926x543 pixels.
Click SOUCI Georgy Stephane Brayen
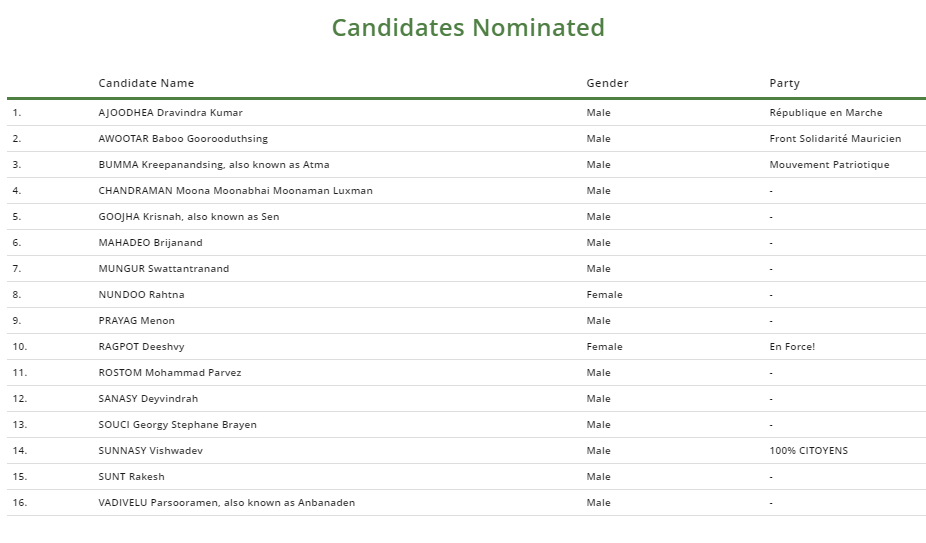(x=177, y=425)
